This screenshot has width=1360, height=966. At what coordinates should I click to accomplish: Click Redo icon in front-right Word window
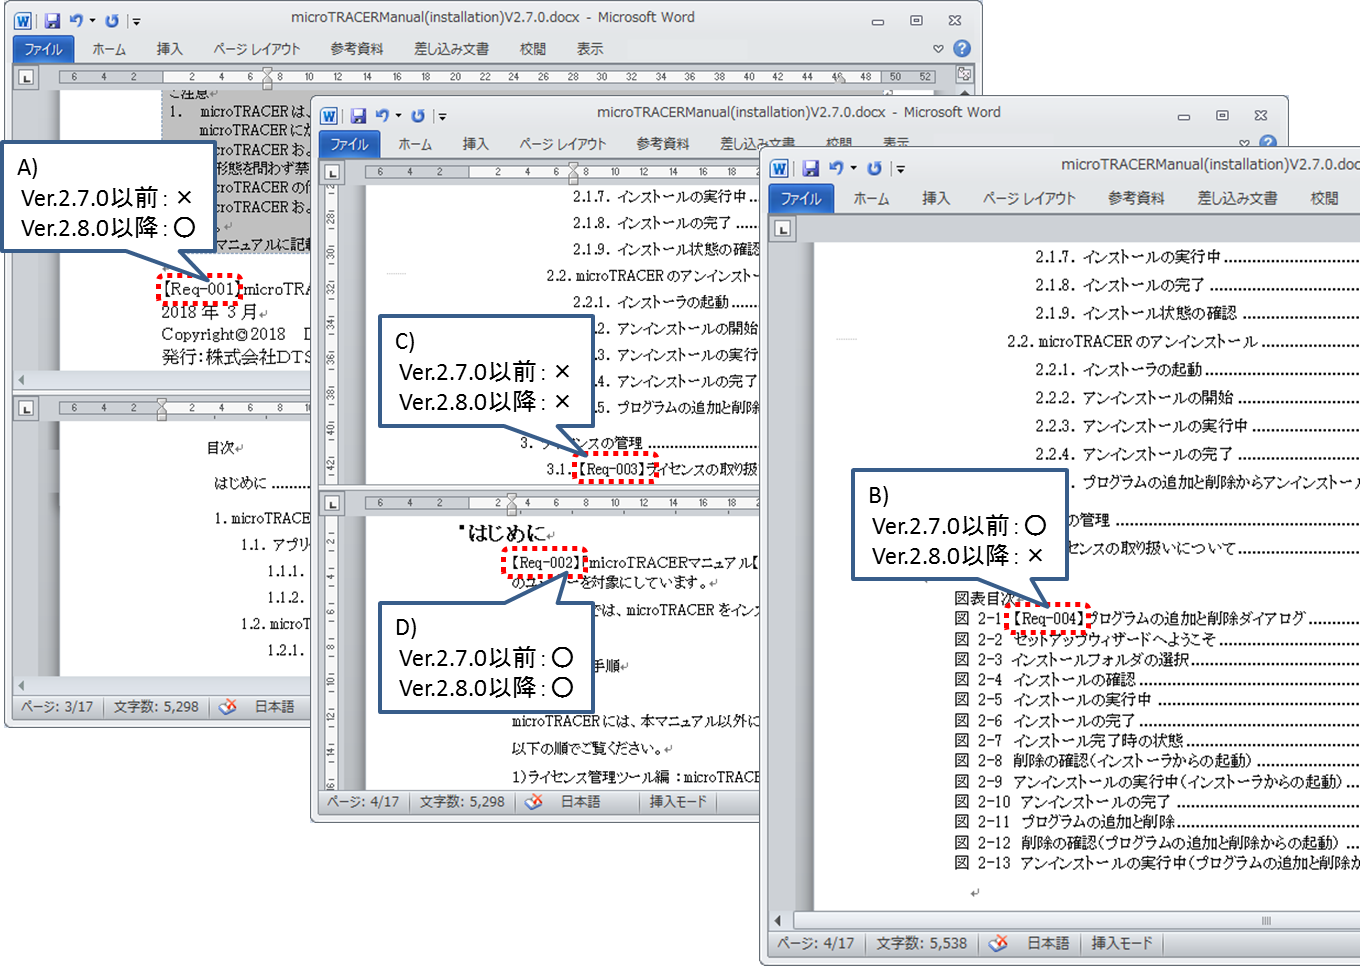point(874,168)
